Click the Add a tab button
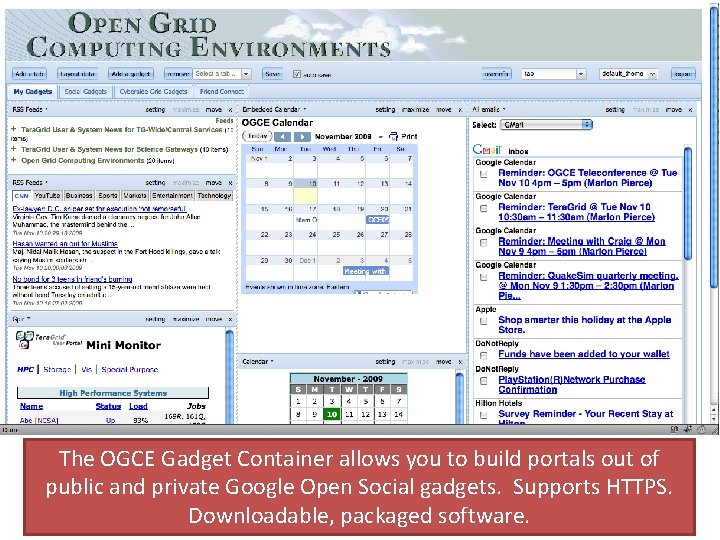 point(29,73)
